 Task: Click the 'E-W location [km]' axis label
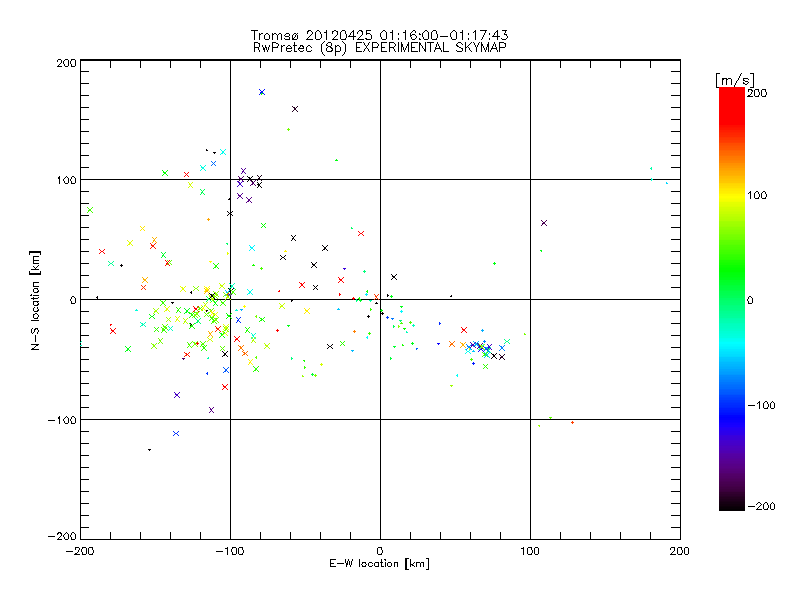379,564
